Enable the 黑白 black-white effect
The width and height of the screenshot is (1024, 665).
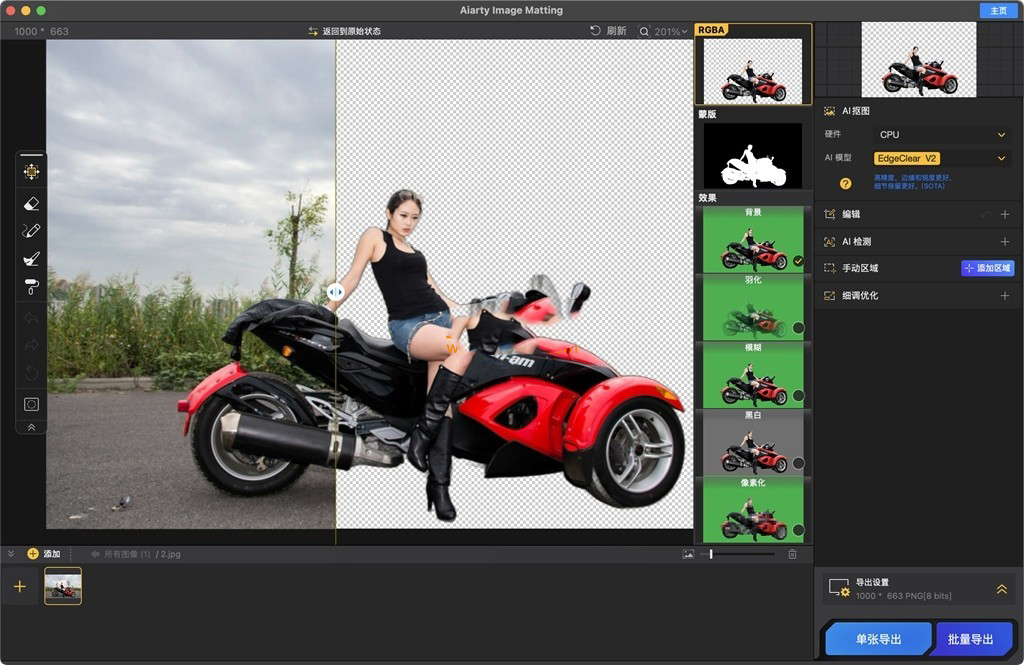pos(798,463)
